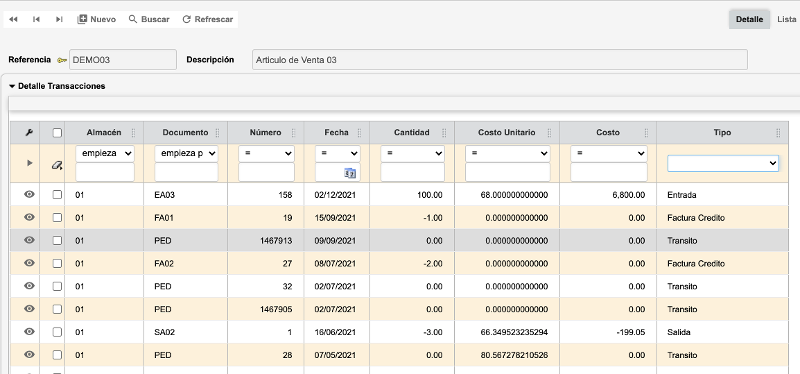Screen dimensions: 800x374
Task: Open Fecha filter operator dropdown
Action: coord(337,154)
